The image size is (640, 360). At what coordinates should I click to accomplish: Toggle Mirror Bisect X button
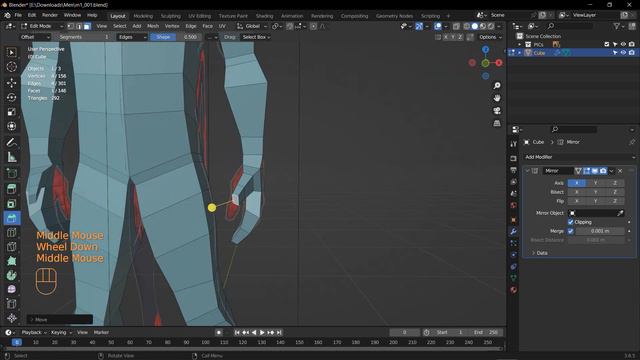click(x=577, y=192)
